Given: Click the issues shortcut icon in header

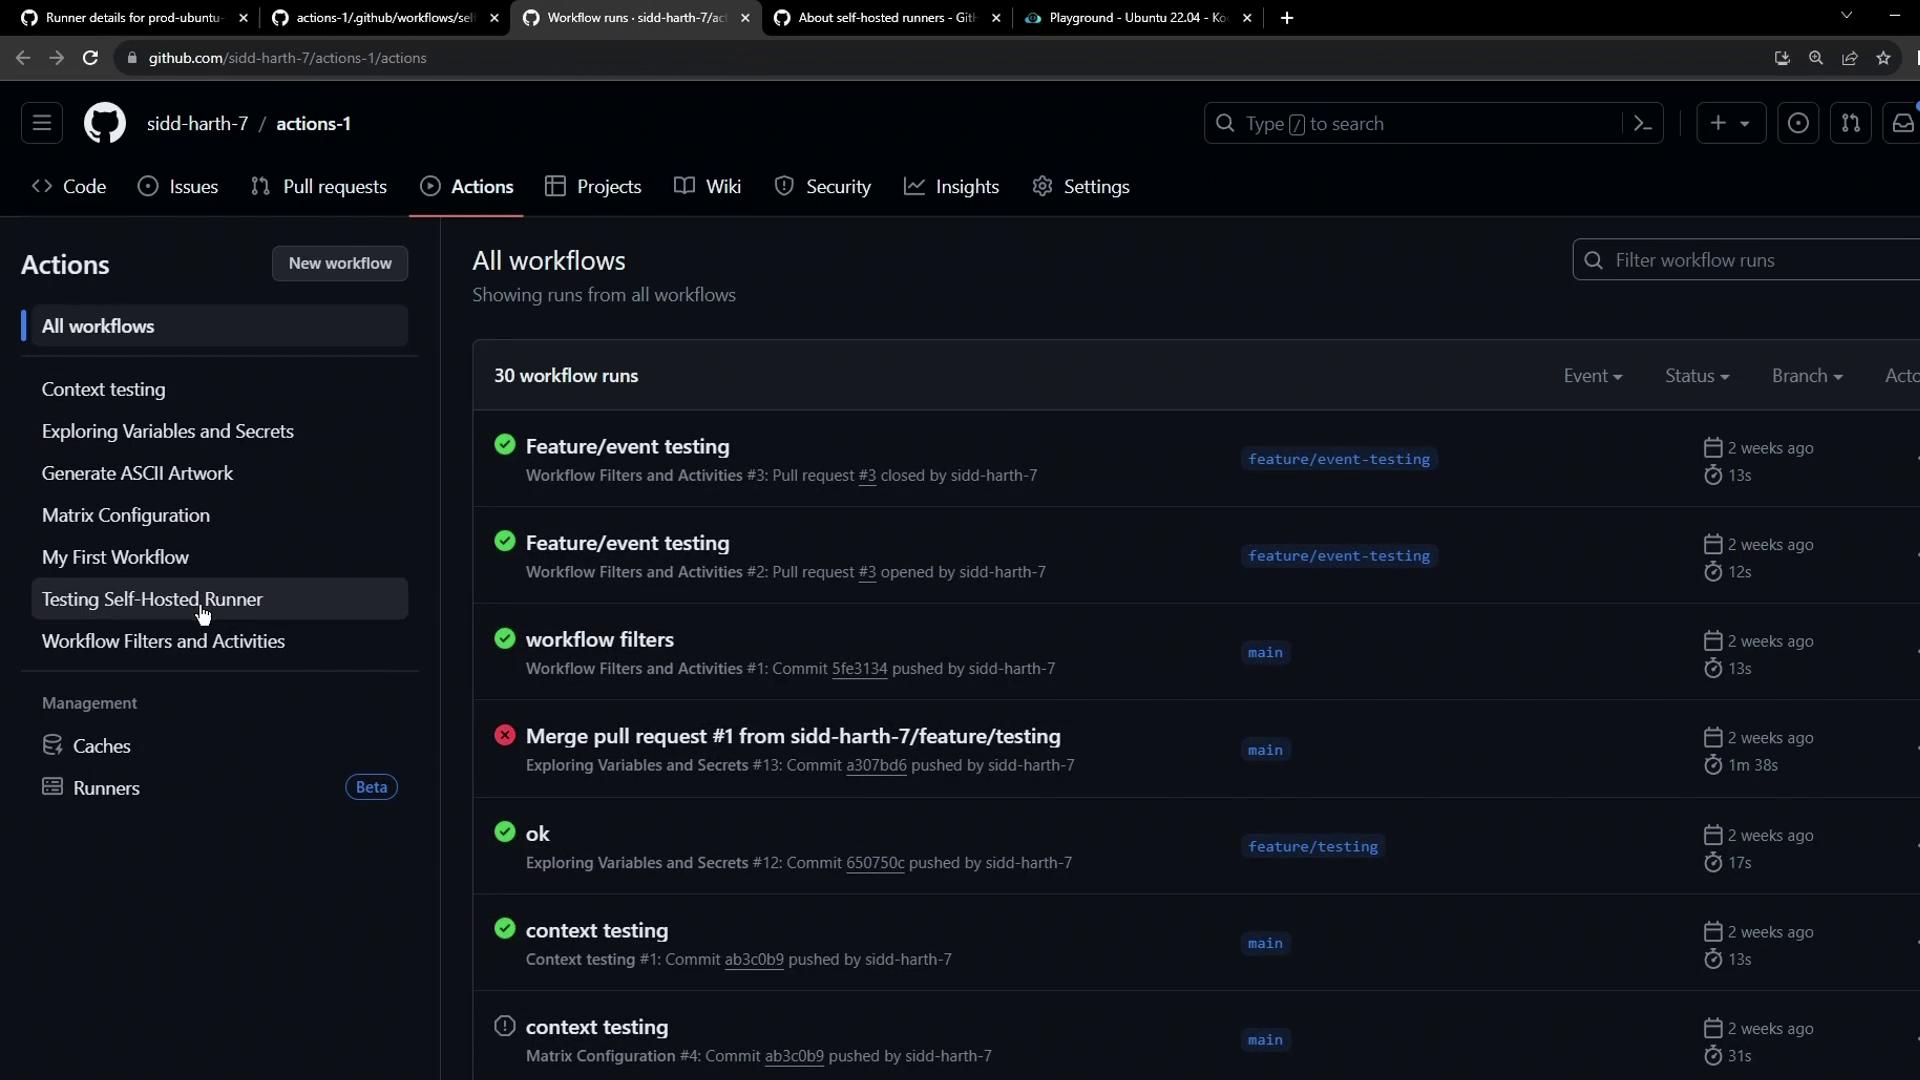Looking at the screenshot, I should [1797, 123].
